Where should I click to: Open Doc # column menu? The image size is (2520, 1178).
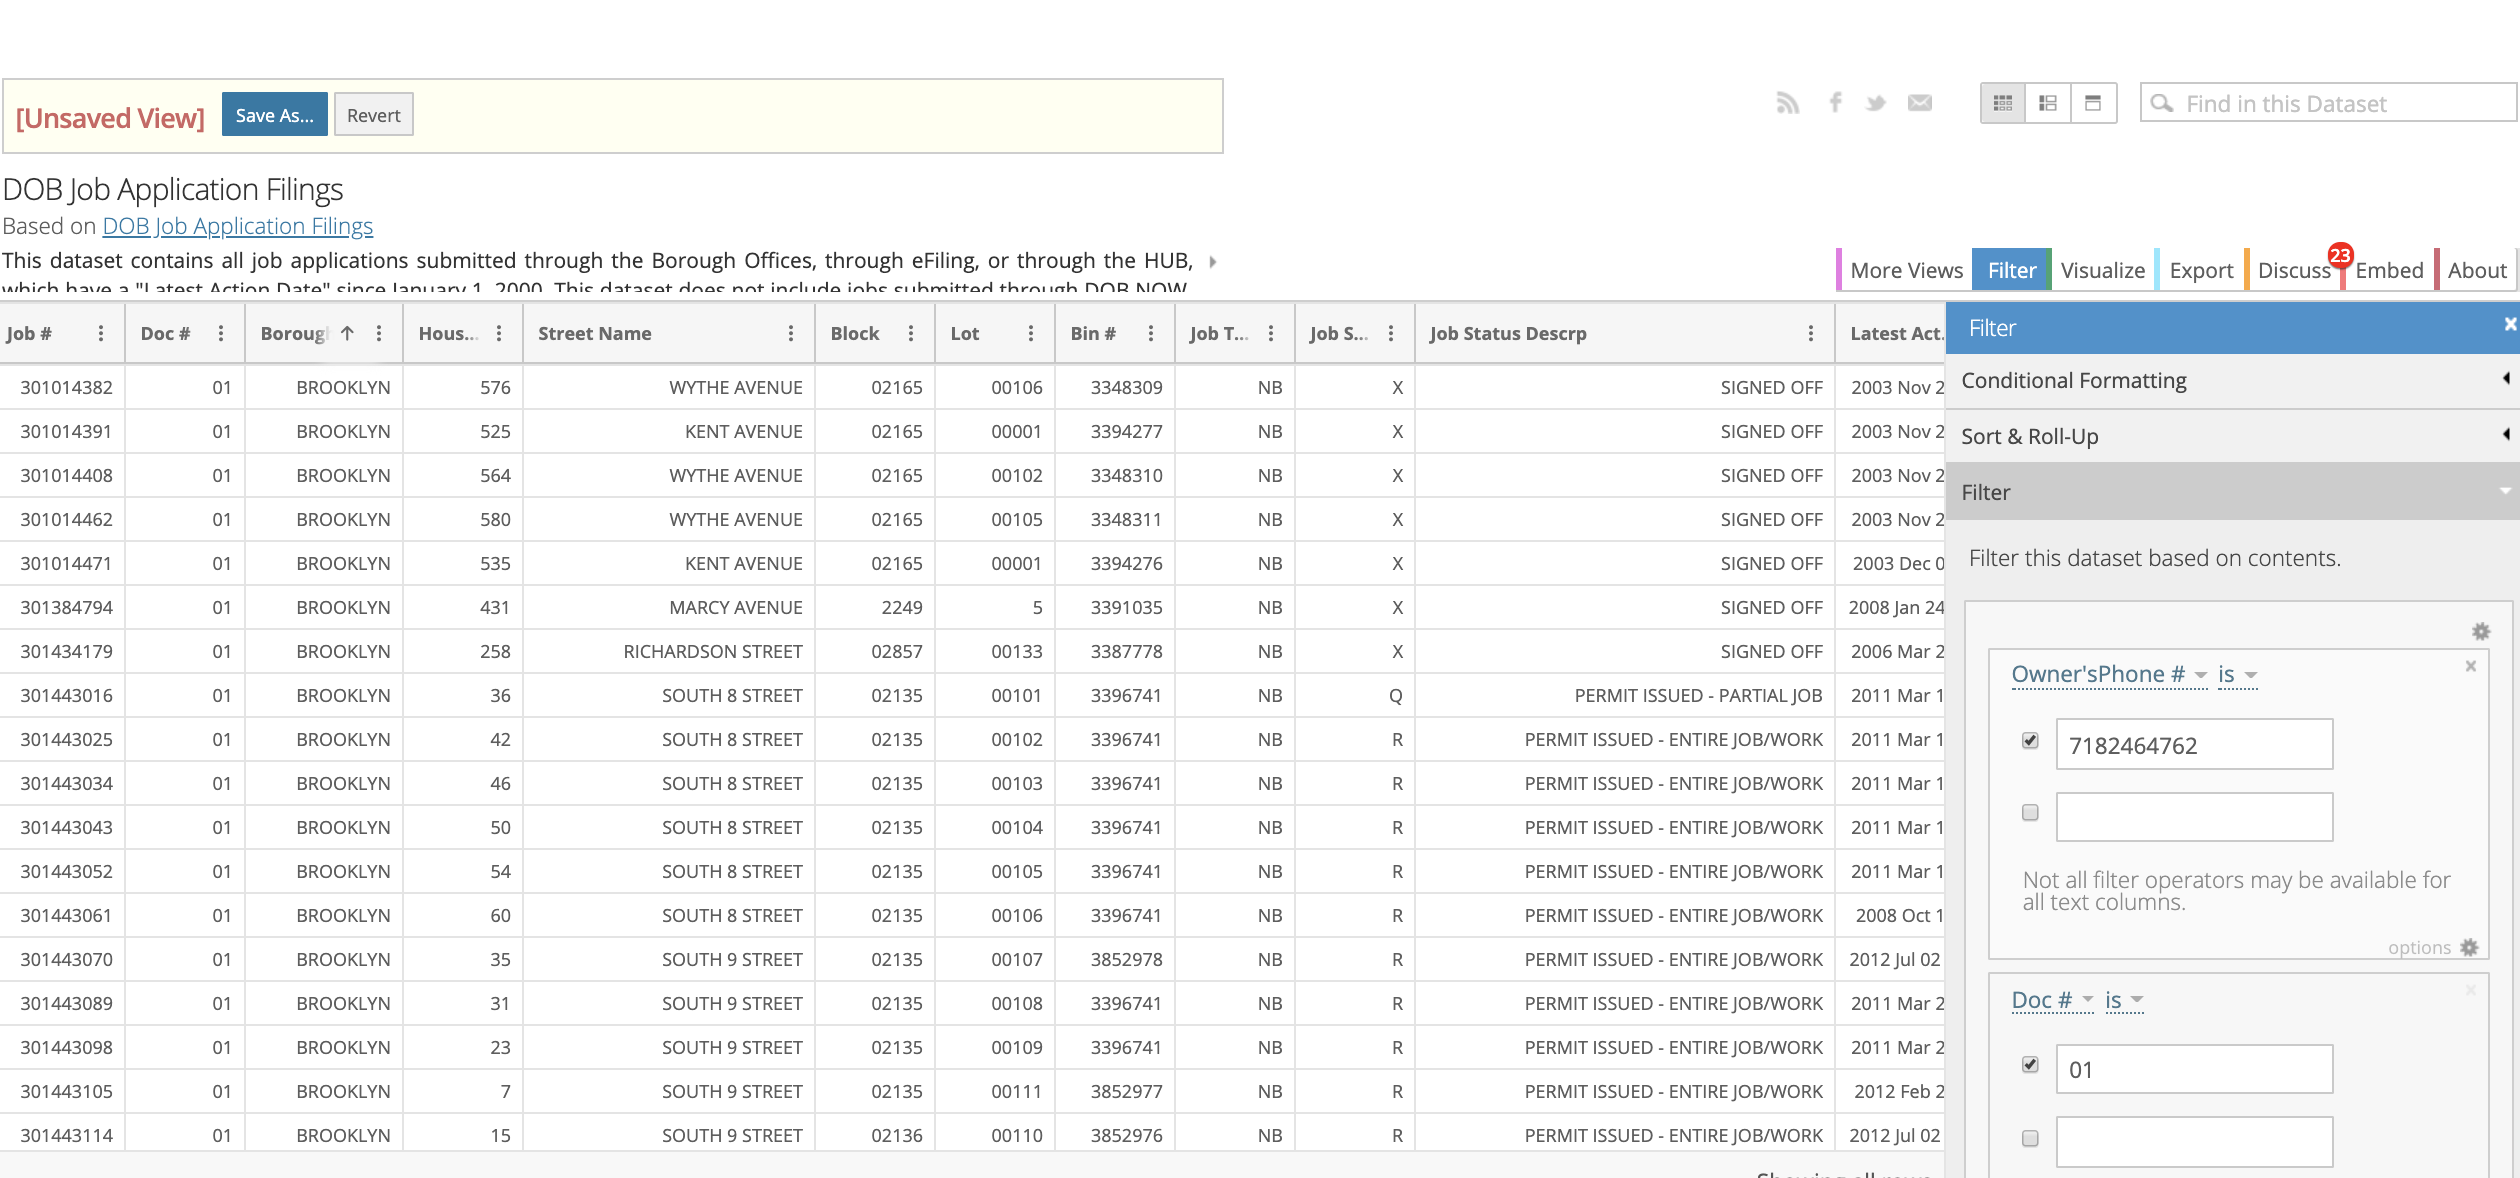[x=221, y=333]
